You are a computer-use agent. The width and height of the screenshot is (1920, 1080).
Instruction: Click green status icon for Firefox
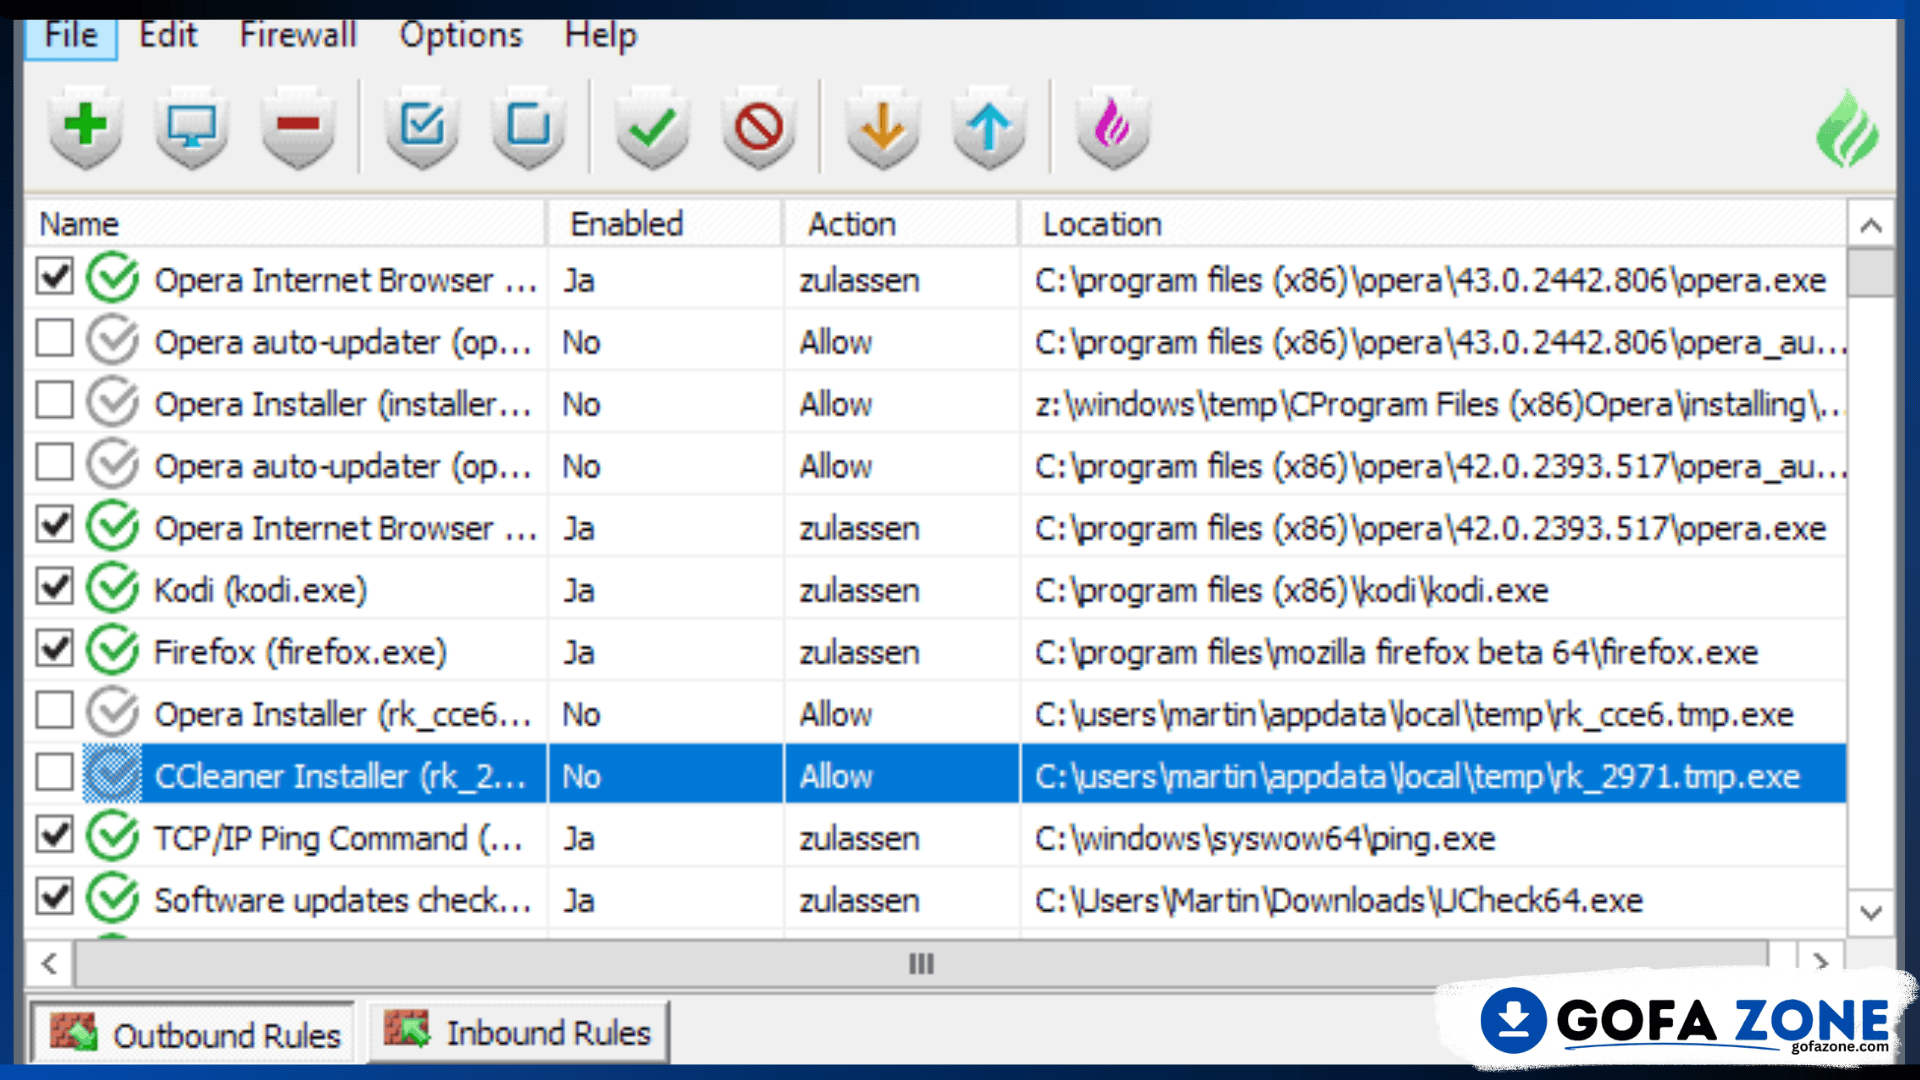point(113,650)
